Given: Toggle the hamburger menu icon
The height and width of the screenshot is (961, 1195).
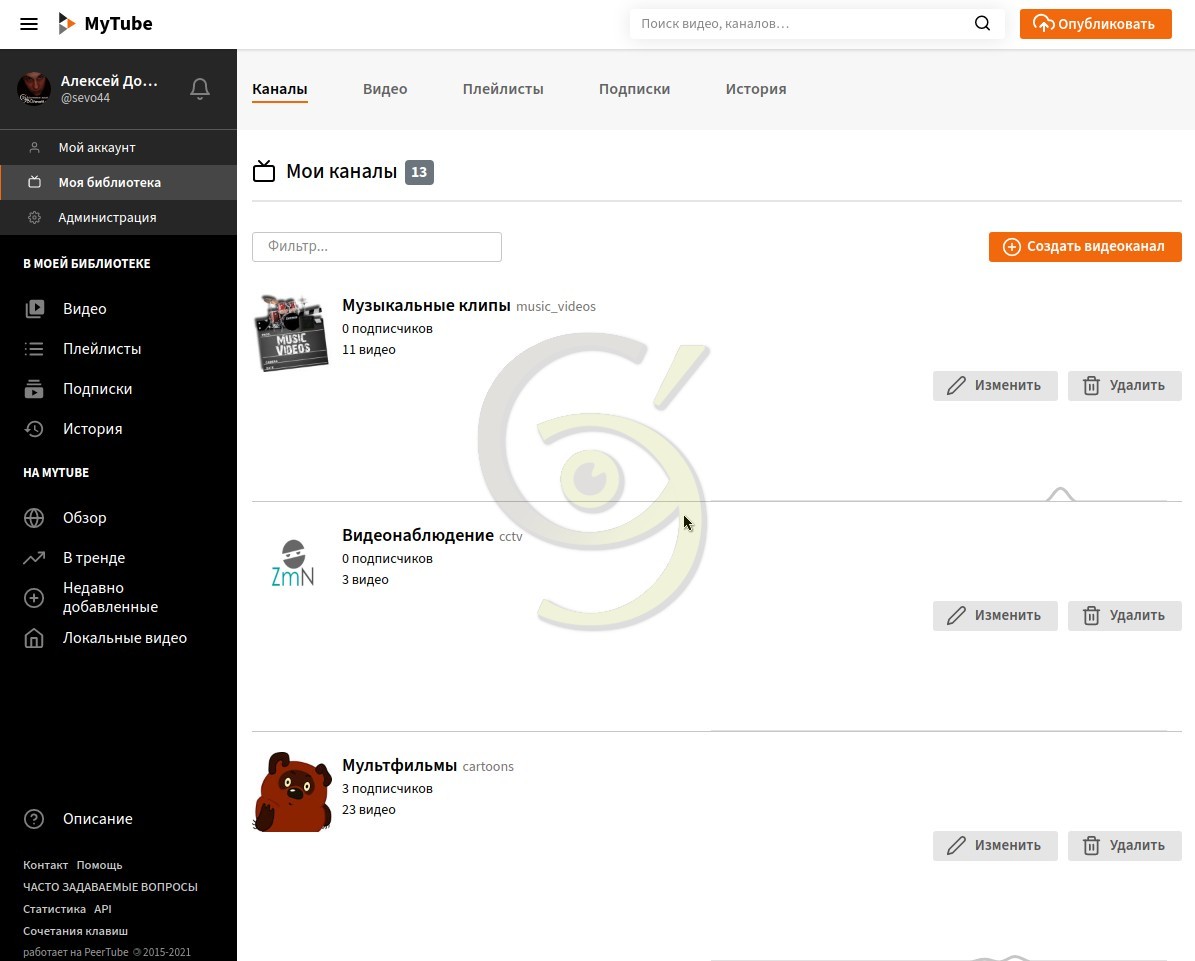Looking at the screenshot, I should 29,24.
